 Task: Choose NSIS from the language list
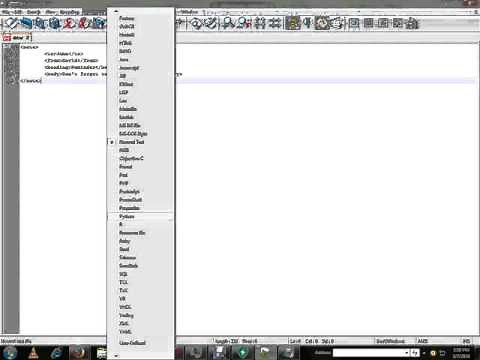[x=140, y=150]
